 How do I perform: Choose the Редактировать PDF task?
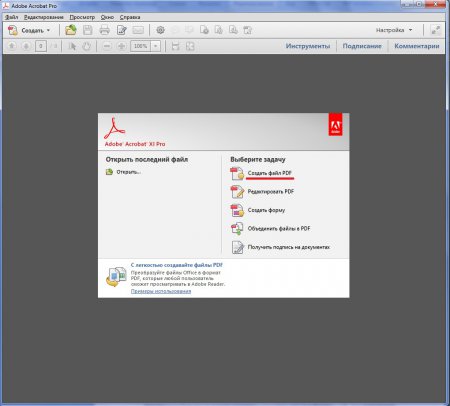click(271, 192)
